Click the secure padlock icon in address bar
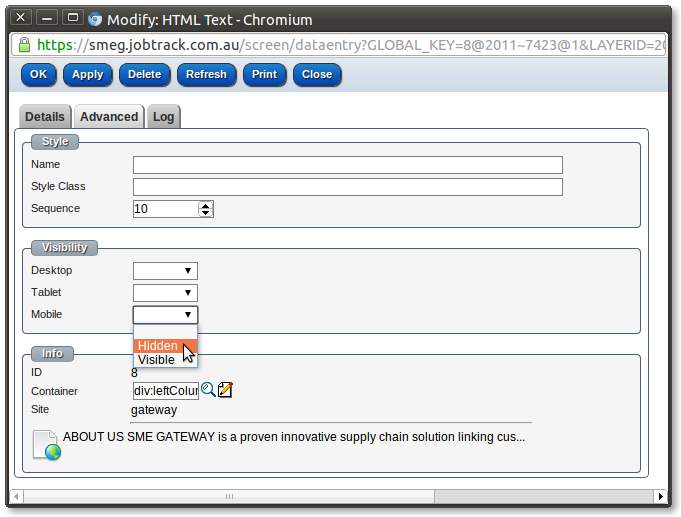Image resolution: width=681 pixels, height=517 pixels. coord(25,45)
